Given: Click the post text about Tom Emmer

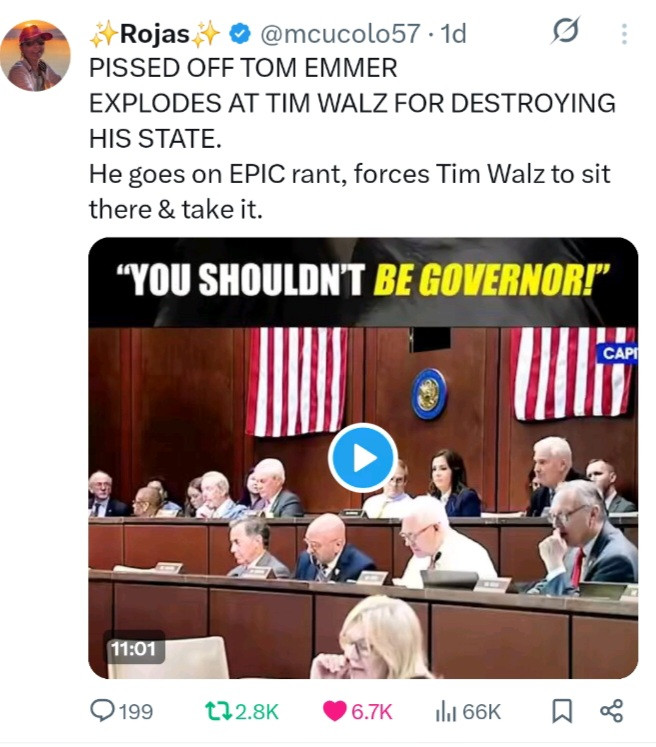Looking at the screenshot, I should [352, 139].
